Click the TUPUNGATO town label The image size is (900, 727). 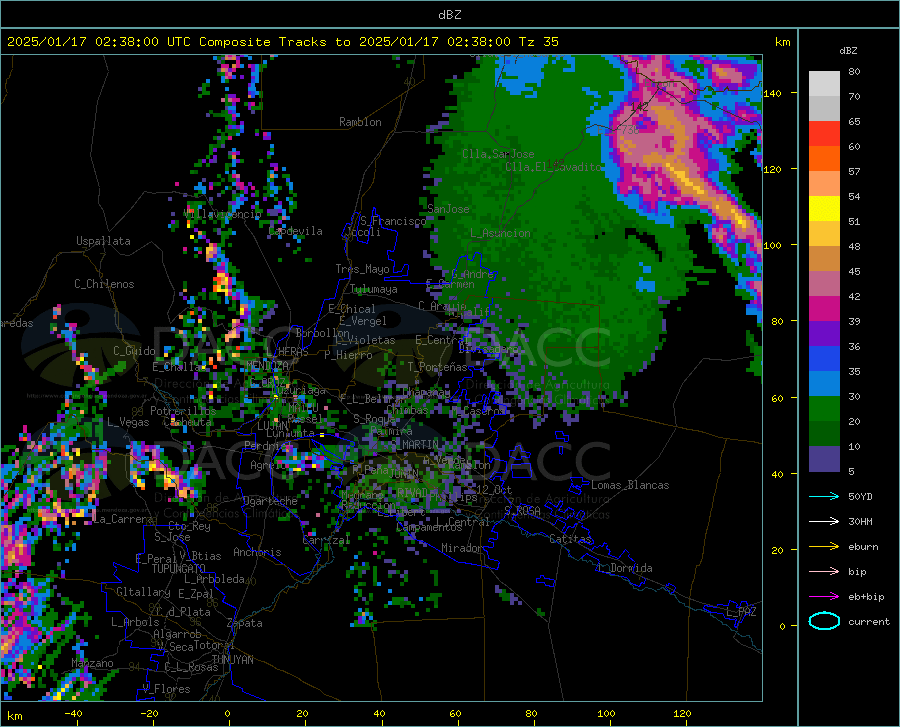tap(179, 569)
